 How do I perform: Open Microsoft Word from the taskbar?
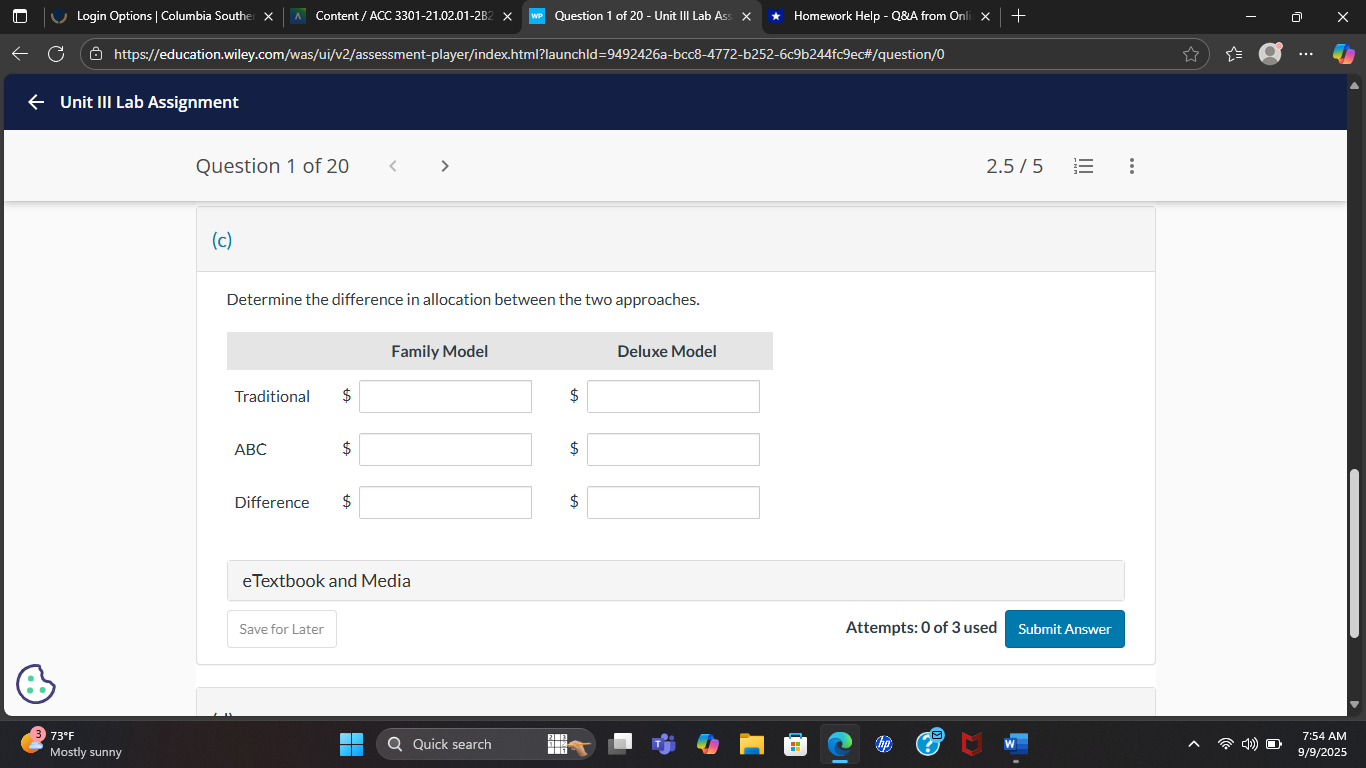(x=1014, y=744)
